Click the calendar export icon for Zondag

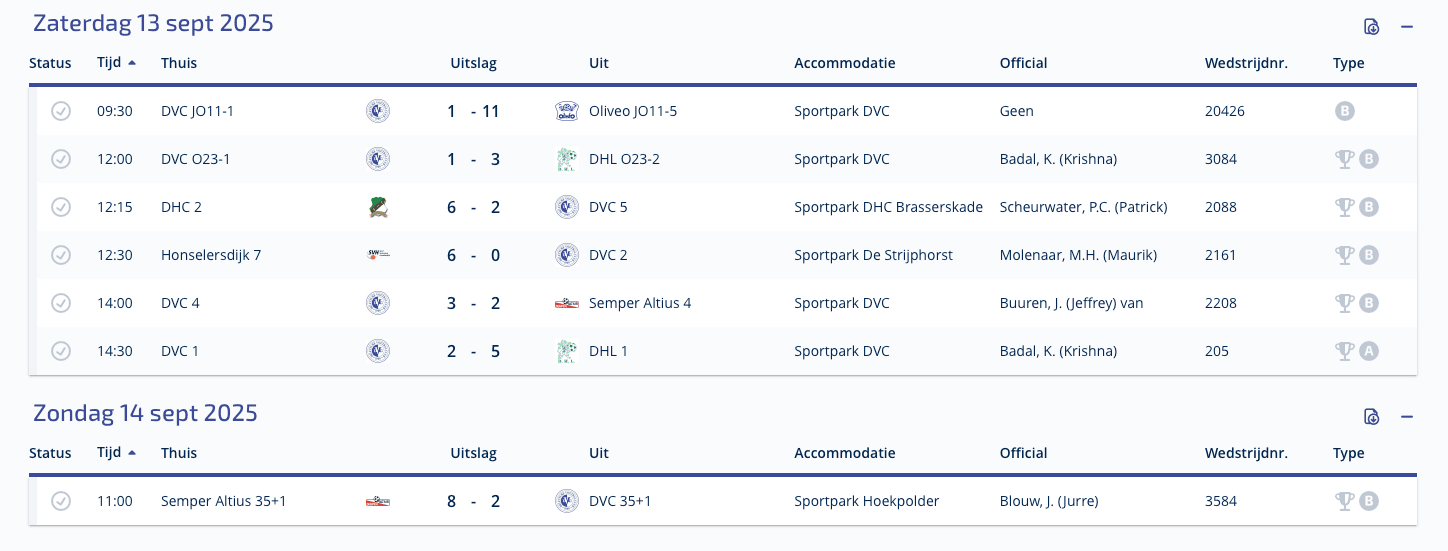pos(1372,417)
